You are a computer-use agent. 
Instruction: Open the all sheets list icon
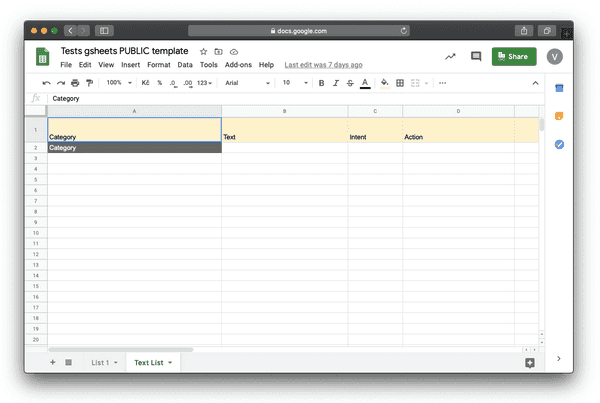tap(68, 362)
